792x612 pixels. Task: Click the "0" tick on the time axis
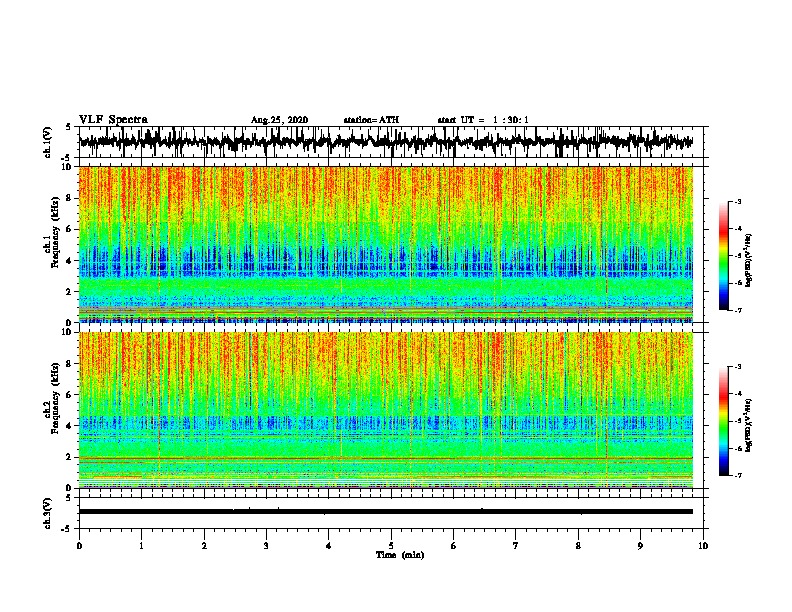pyautogui.click(x=79, y=545)
